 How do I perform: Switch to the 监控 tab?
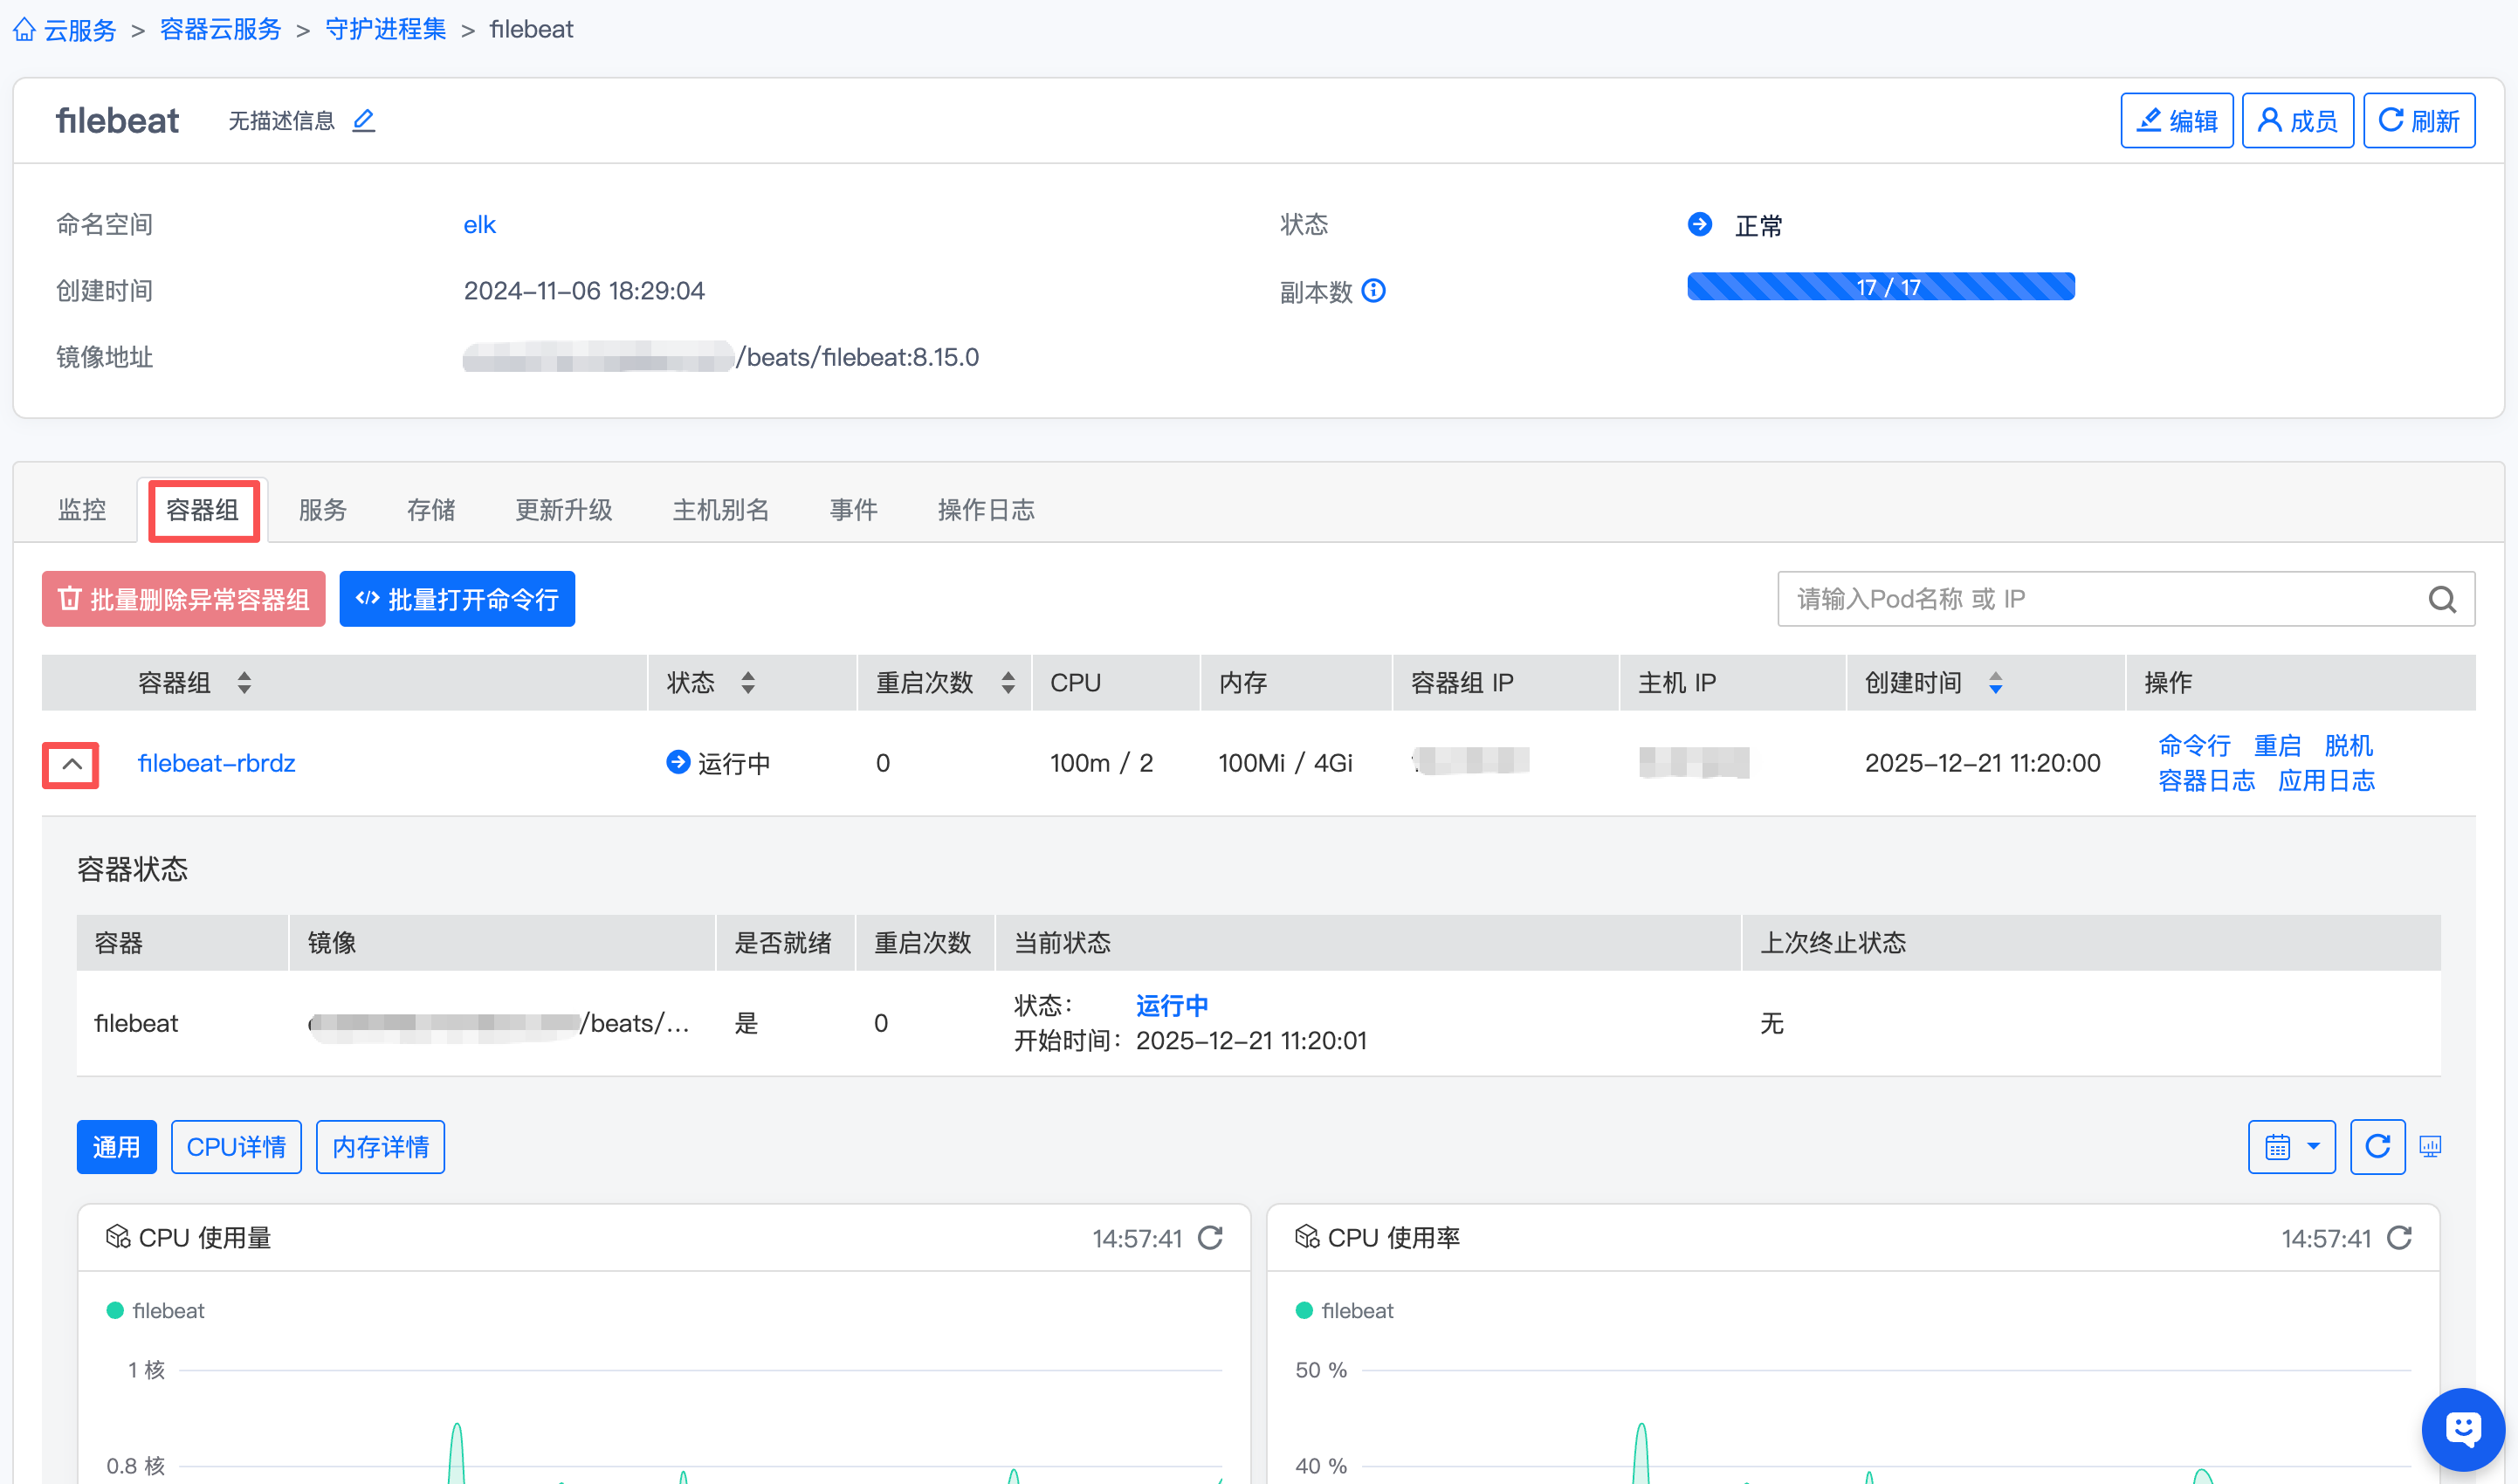pyautogui.click(x=82, y=510)
